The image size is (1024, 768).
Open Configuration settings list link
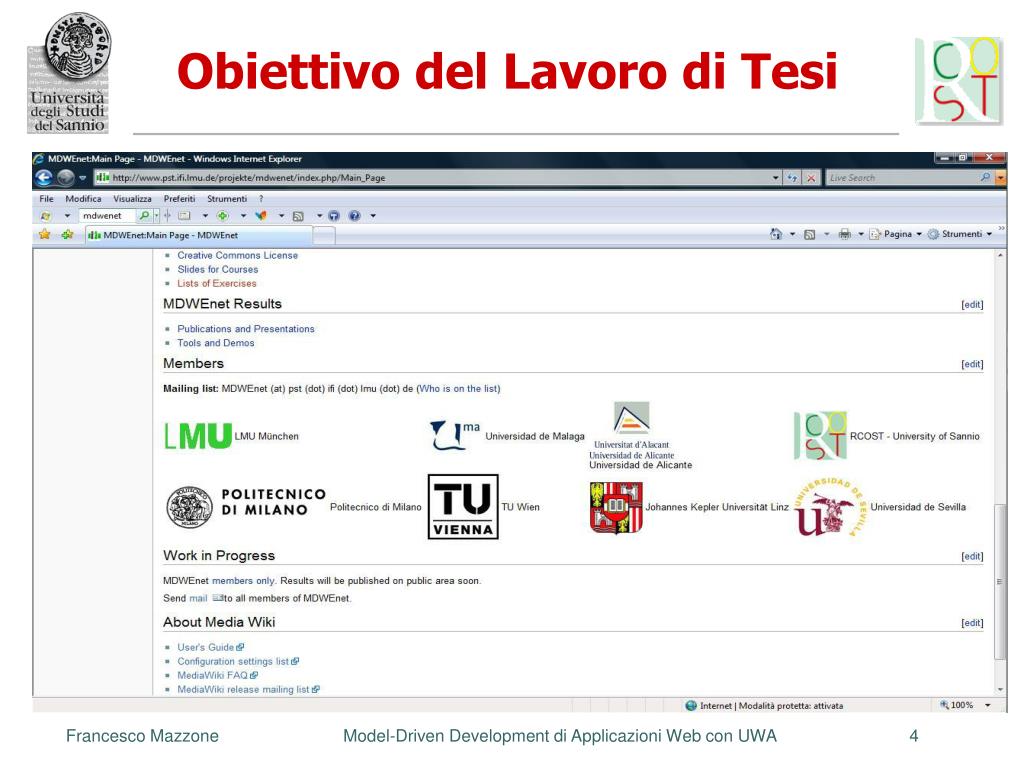point(238,662)
